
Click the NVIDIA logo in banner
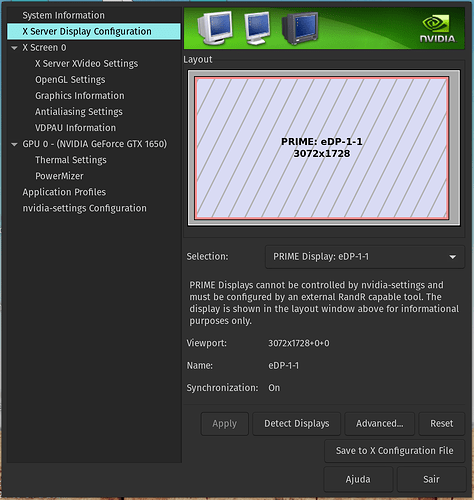[437, 29]
